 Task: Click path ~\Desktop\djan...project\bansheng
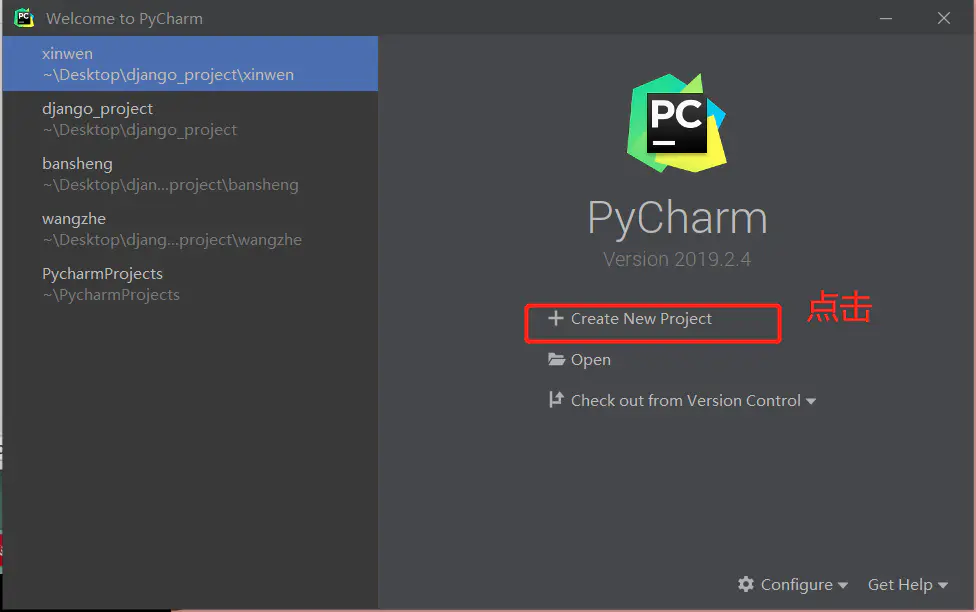coord(171,185)
